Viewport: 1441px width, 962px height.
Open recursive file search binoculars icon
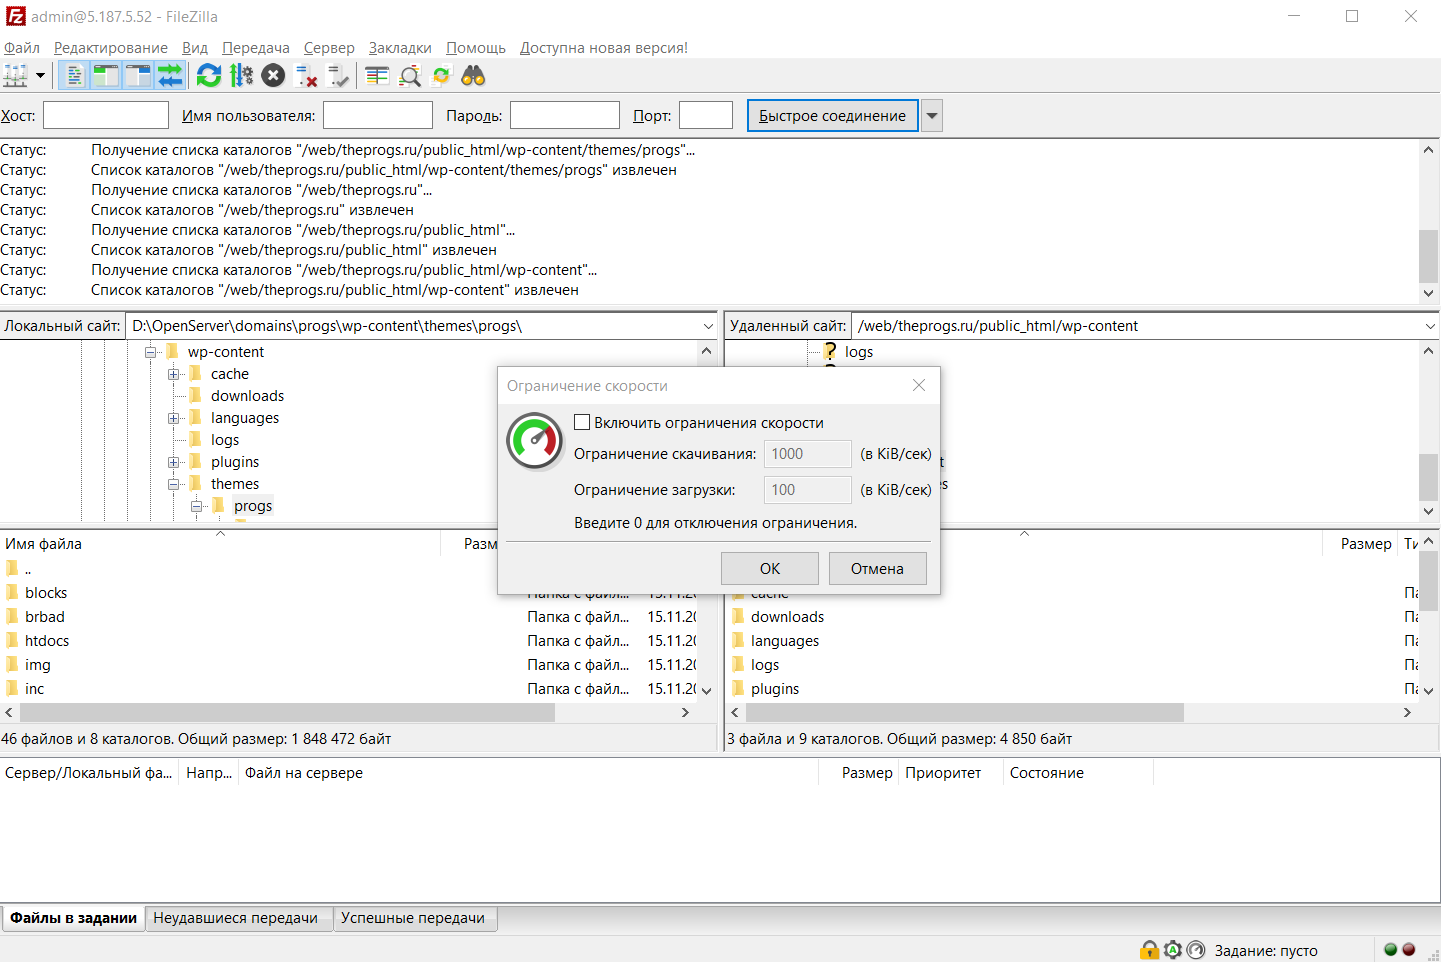click(473, 76)
